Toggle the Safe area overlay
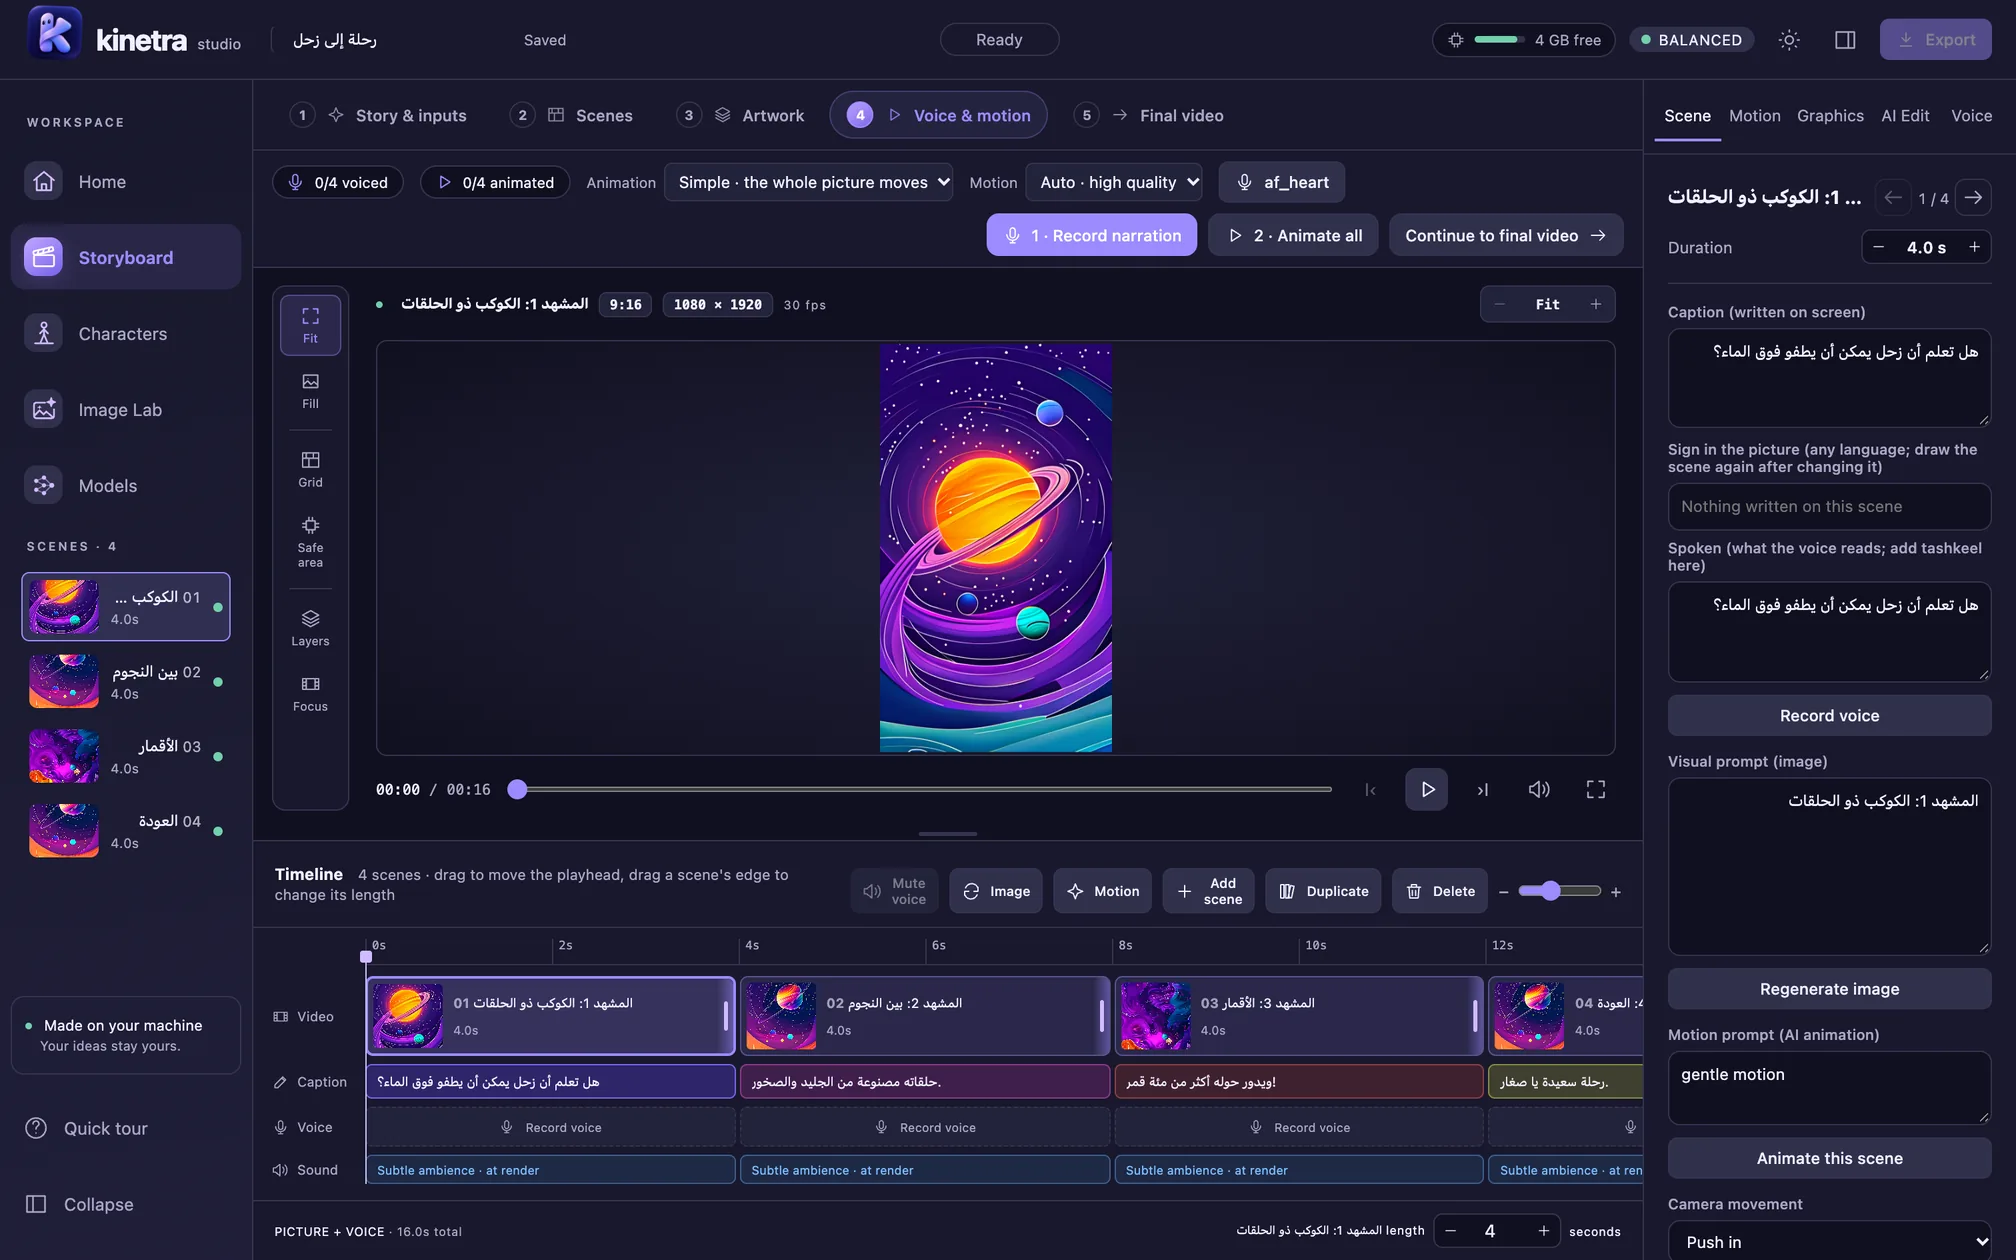 (310, 541)
